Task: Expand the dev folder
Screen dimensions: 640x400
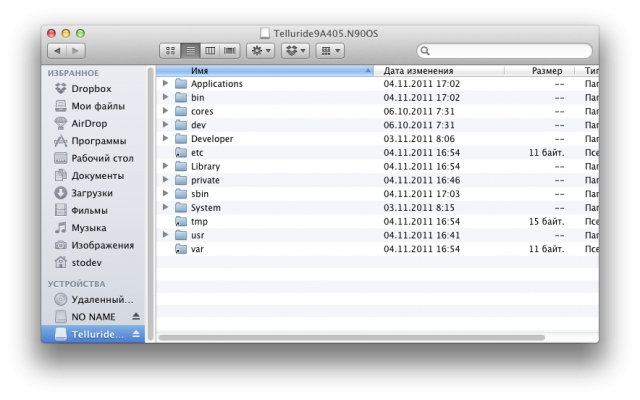Action: click(165, 124)
